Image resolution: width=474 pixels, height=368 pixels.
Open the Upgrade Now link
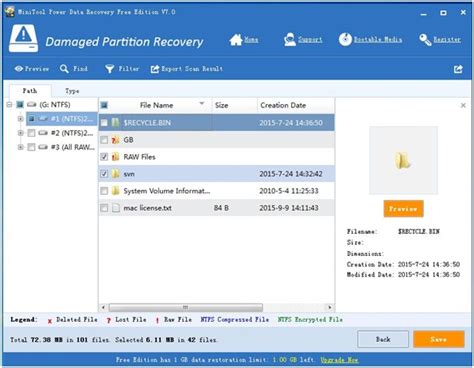(x=339, y=360)
